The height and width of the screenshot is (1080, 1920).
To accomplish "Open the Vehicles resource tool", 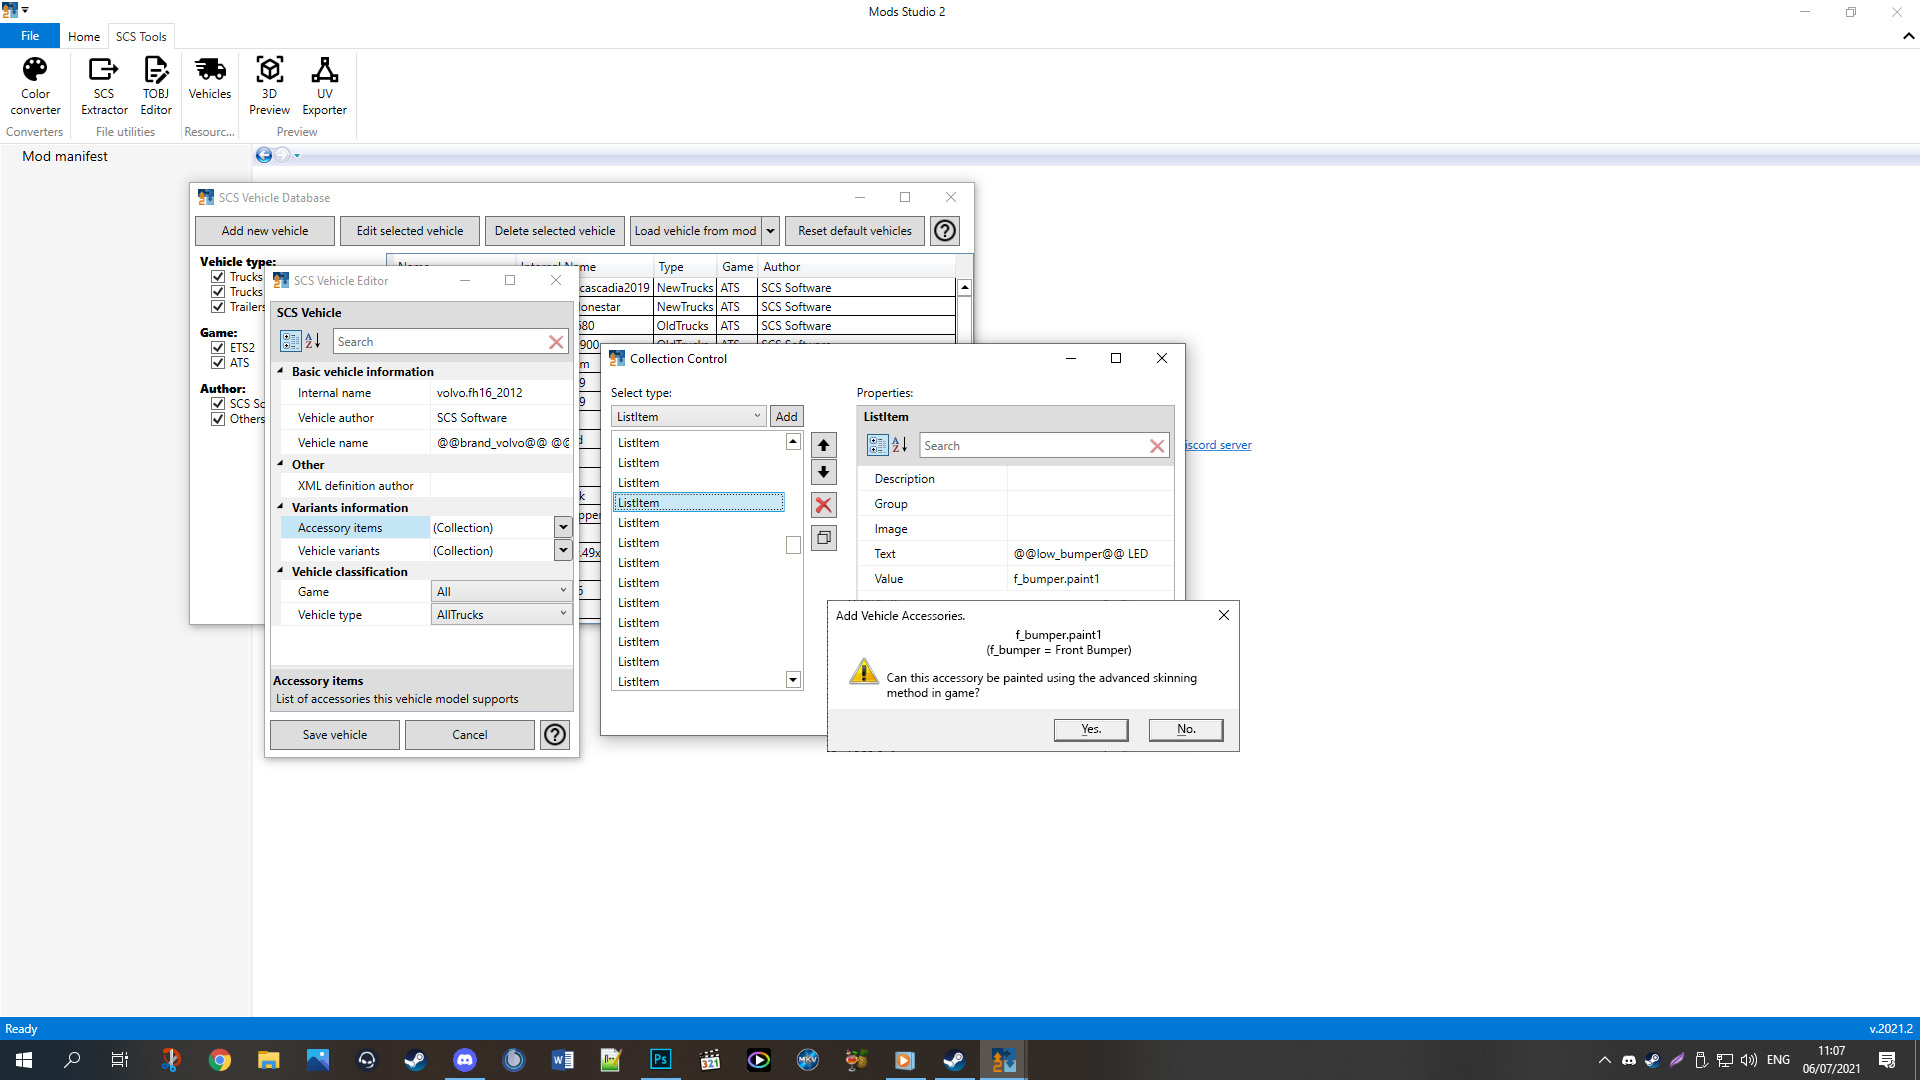I will pyautogui.click(x=209, y=85).
